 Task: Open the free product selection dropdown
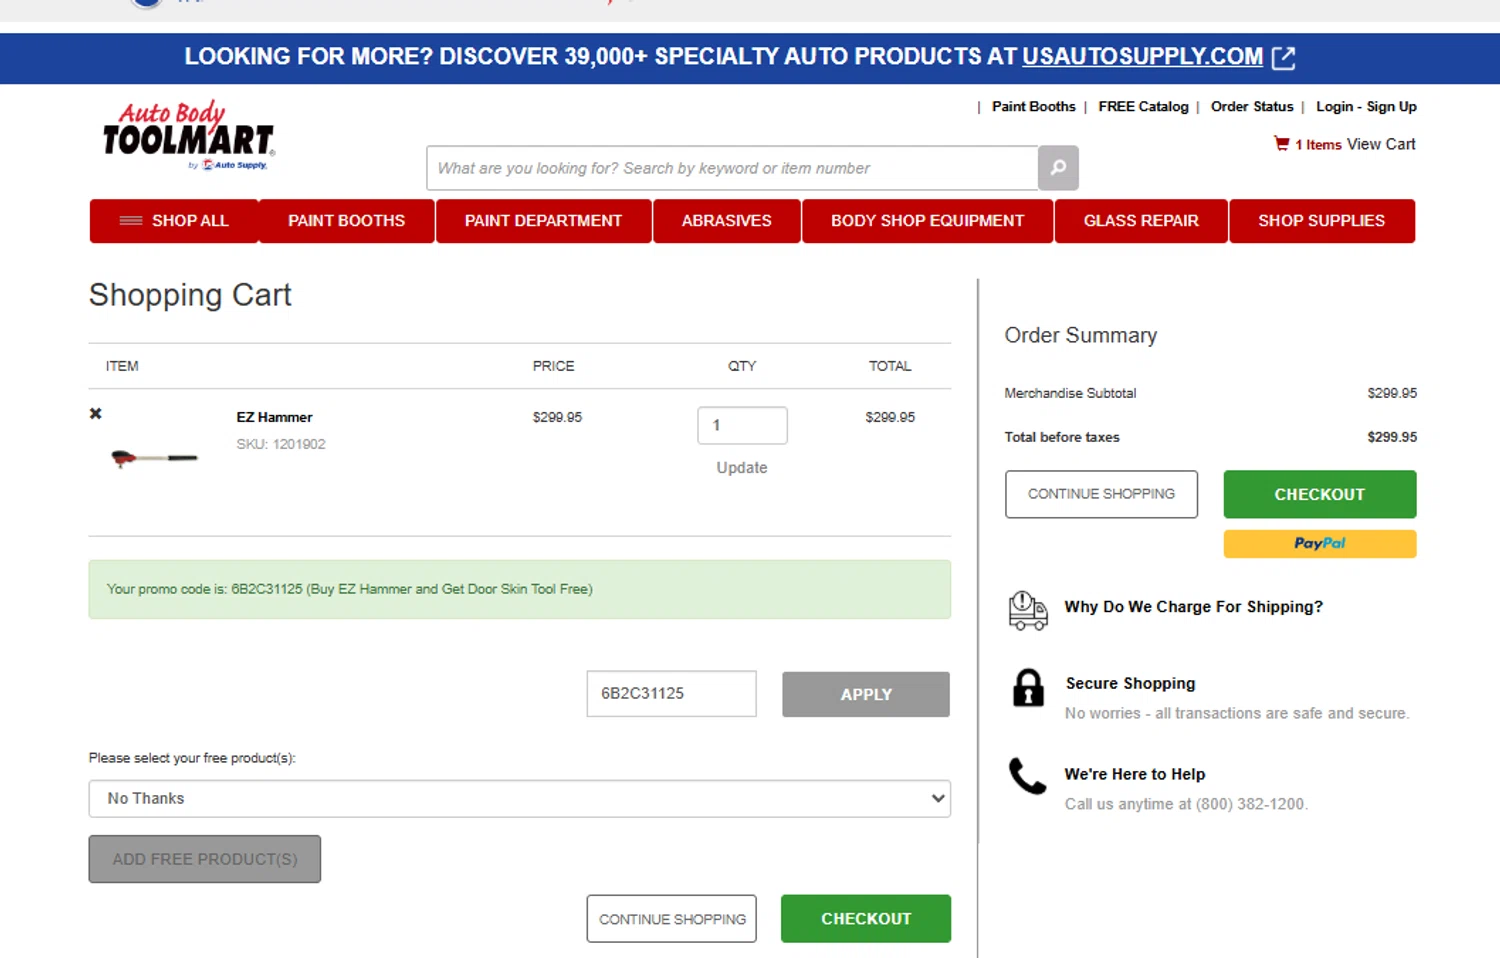(x=520, y=799)
